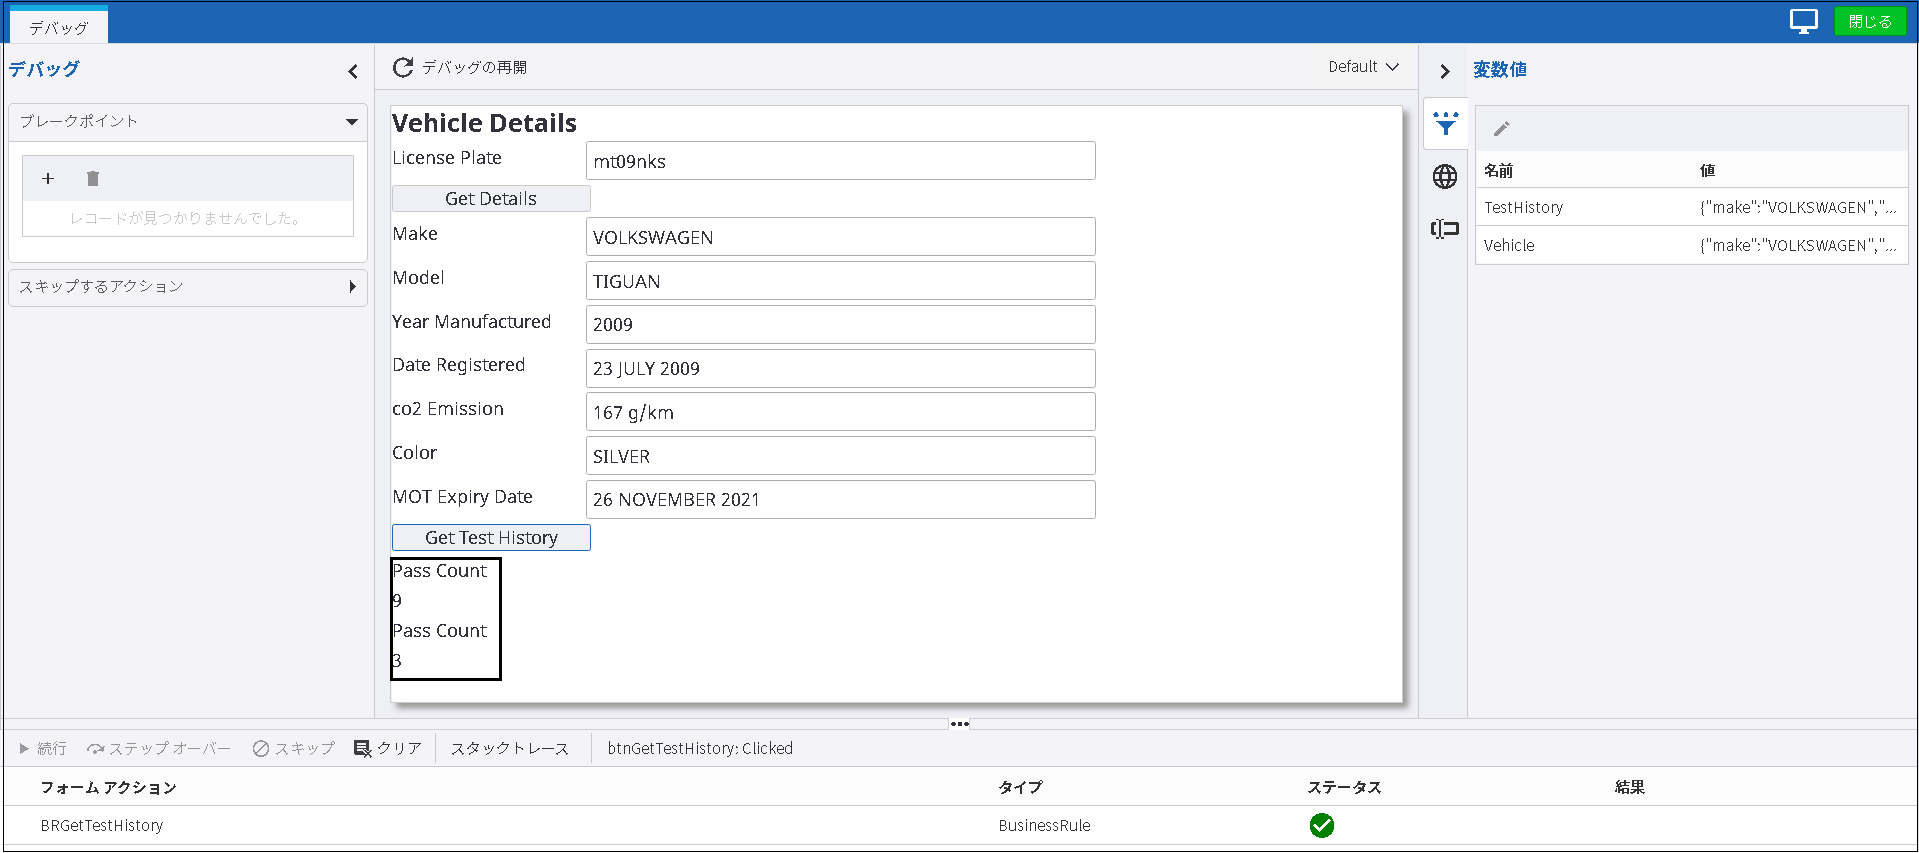This screenshot has width=1919, height=853.
Task: Expand the right variables panel chevron
Action: pyautogui.click(x=1444, y=71)
